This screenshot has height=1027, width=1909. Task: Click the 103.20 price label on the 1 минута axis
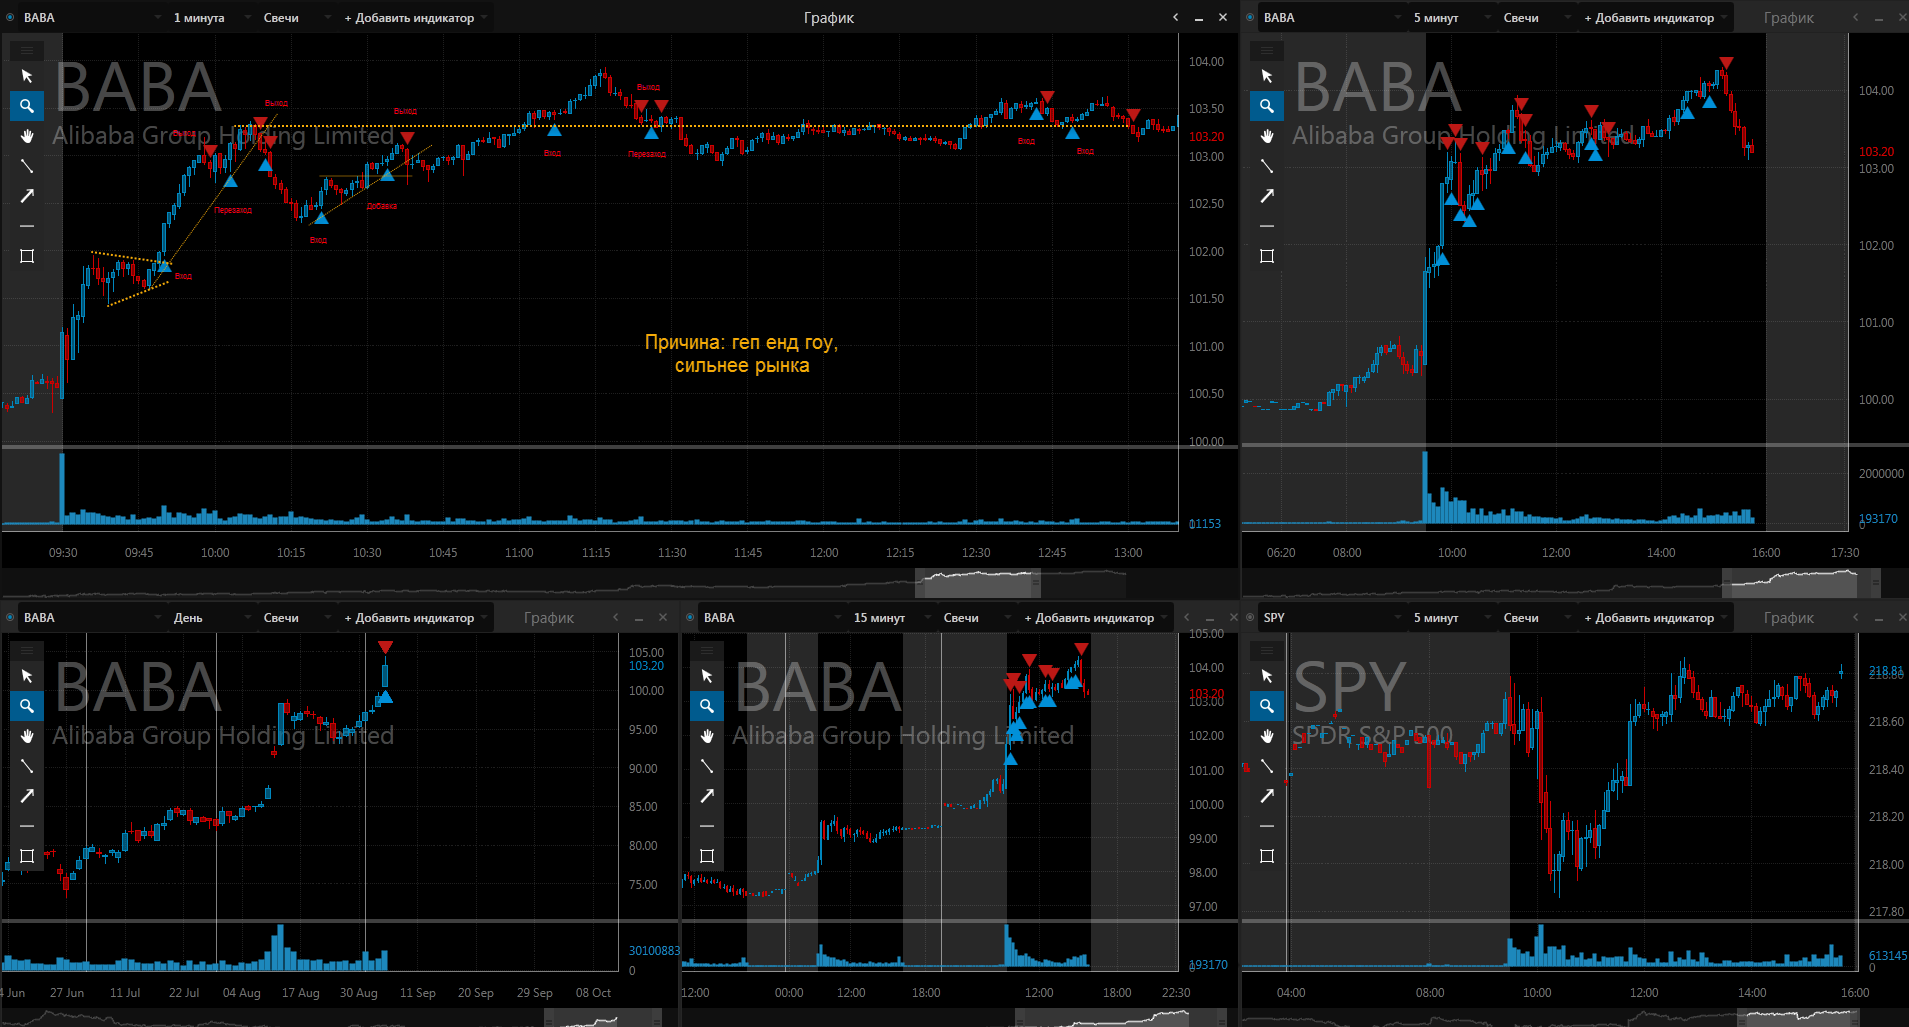[x=1206, y=137]
